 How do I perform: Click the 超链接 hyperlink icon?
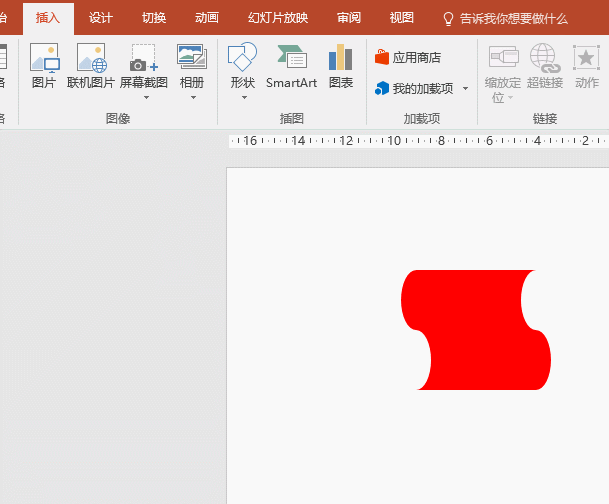(544, 57)
